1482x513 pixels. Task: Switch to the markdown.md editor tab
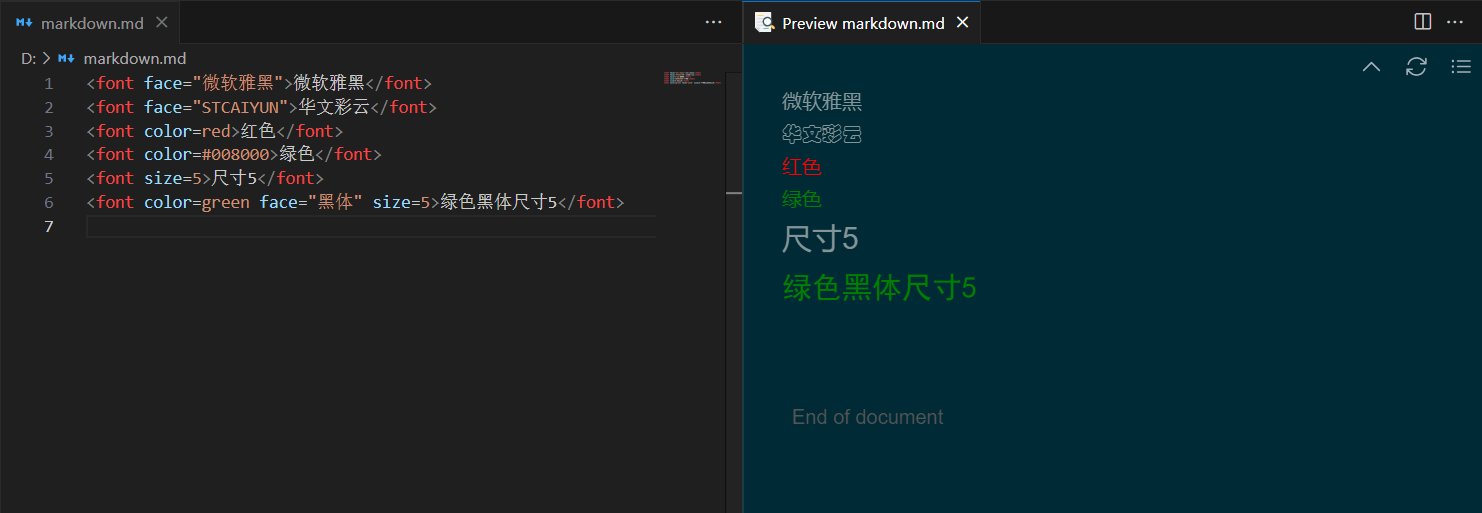click(90, 22)
